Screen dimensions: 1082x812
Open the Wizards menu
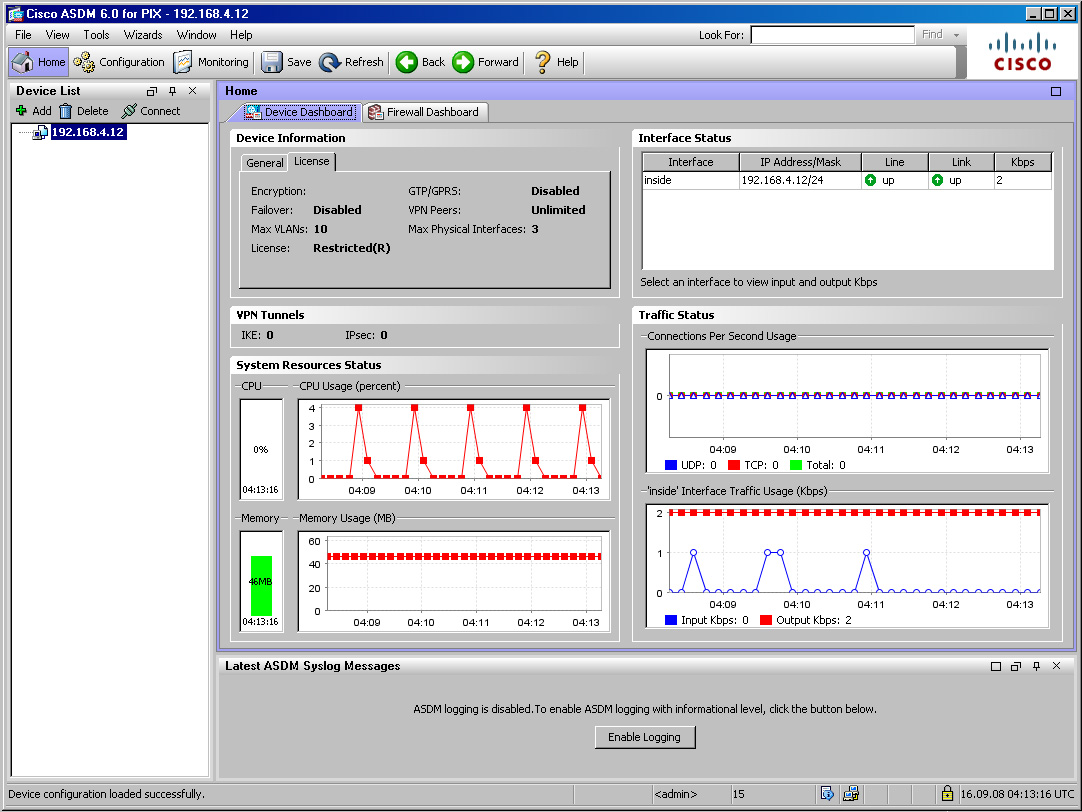(x=143, y=35)
